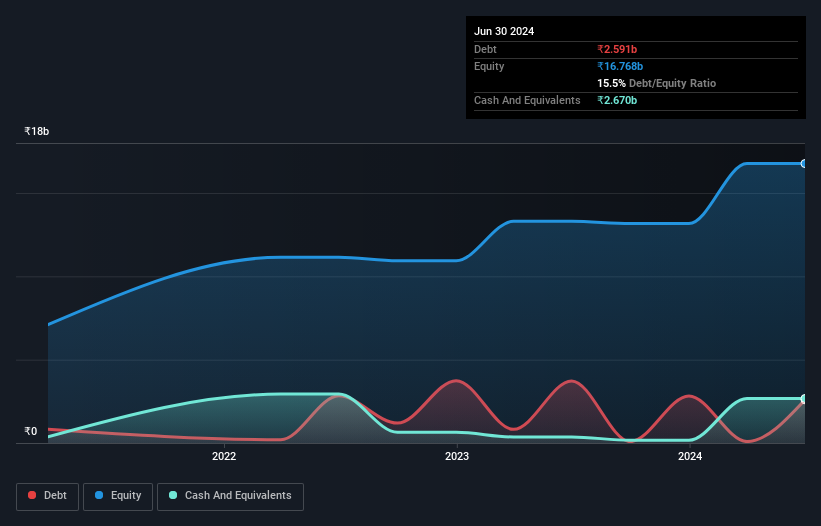
Task: Click the 2022 x-axis label
Action: point(224,456)
